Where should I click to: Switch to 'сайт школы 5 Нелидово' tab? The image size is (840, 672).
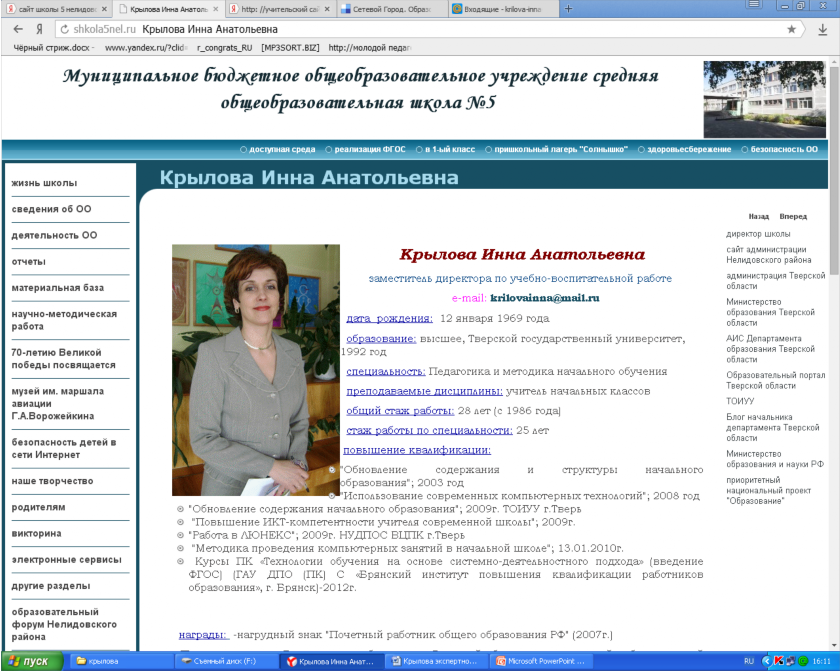coord(55,9)
